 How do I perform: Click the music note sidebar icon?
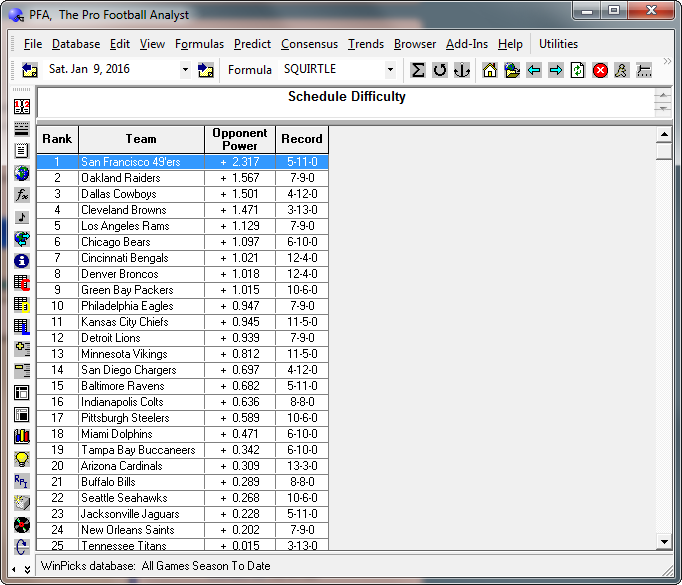click(x=22, y=217)
